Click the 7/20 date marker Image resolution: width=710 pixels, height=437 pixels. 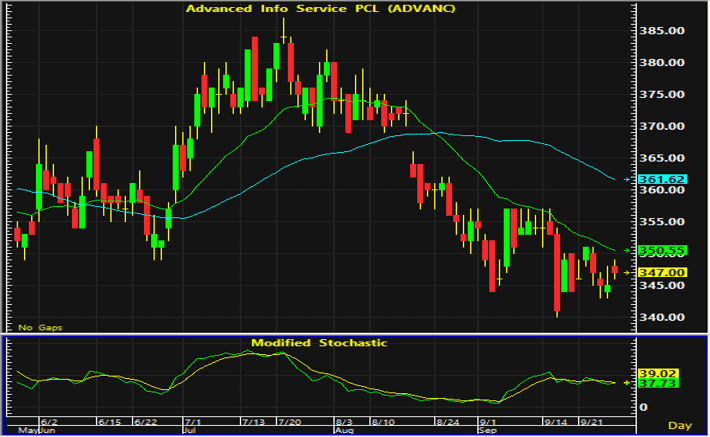[x=290, y=422]
